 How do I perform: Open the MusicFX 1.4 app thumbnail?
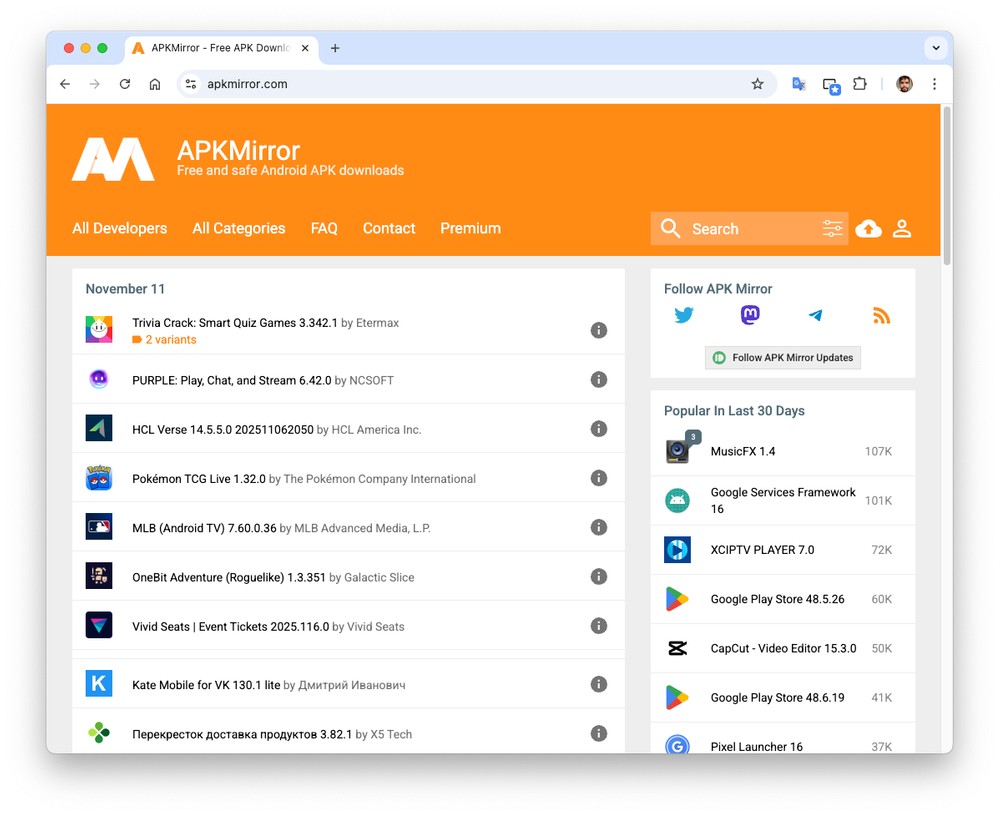click(x=678, y=451)
